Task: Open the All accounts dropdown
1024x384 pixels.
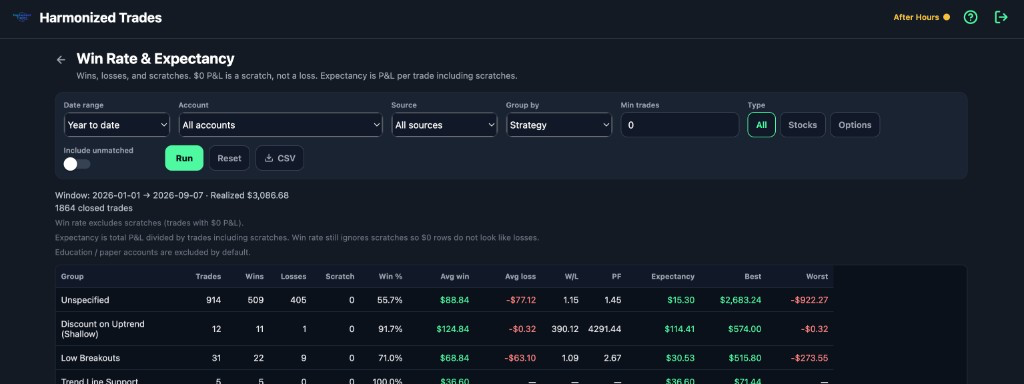Action: (x=280, y=125)
